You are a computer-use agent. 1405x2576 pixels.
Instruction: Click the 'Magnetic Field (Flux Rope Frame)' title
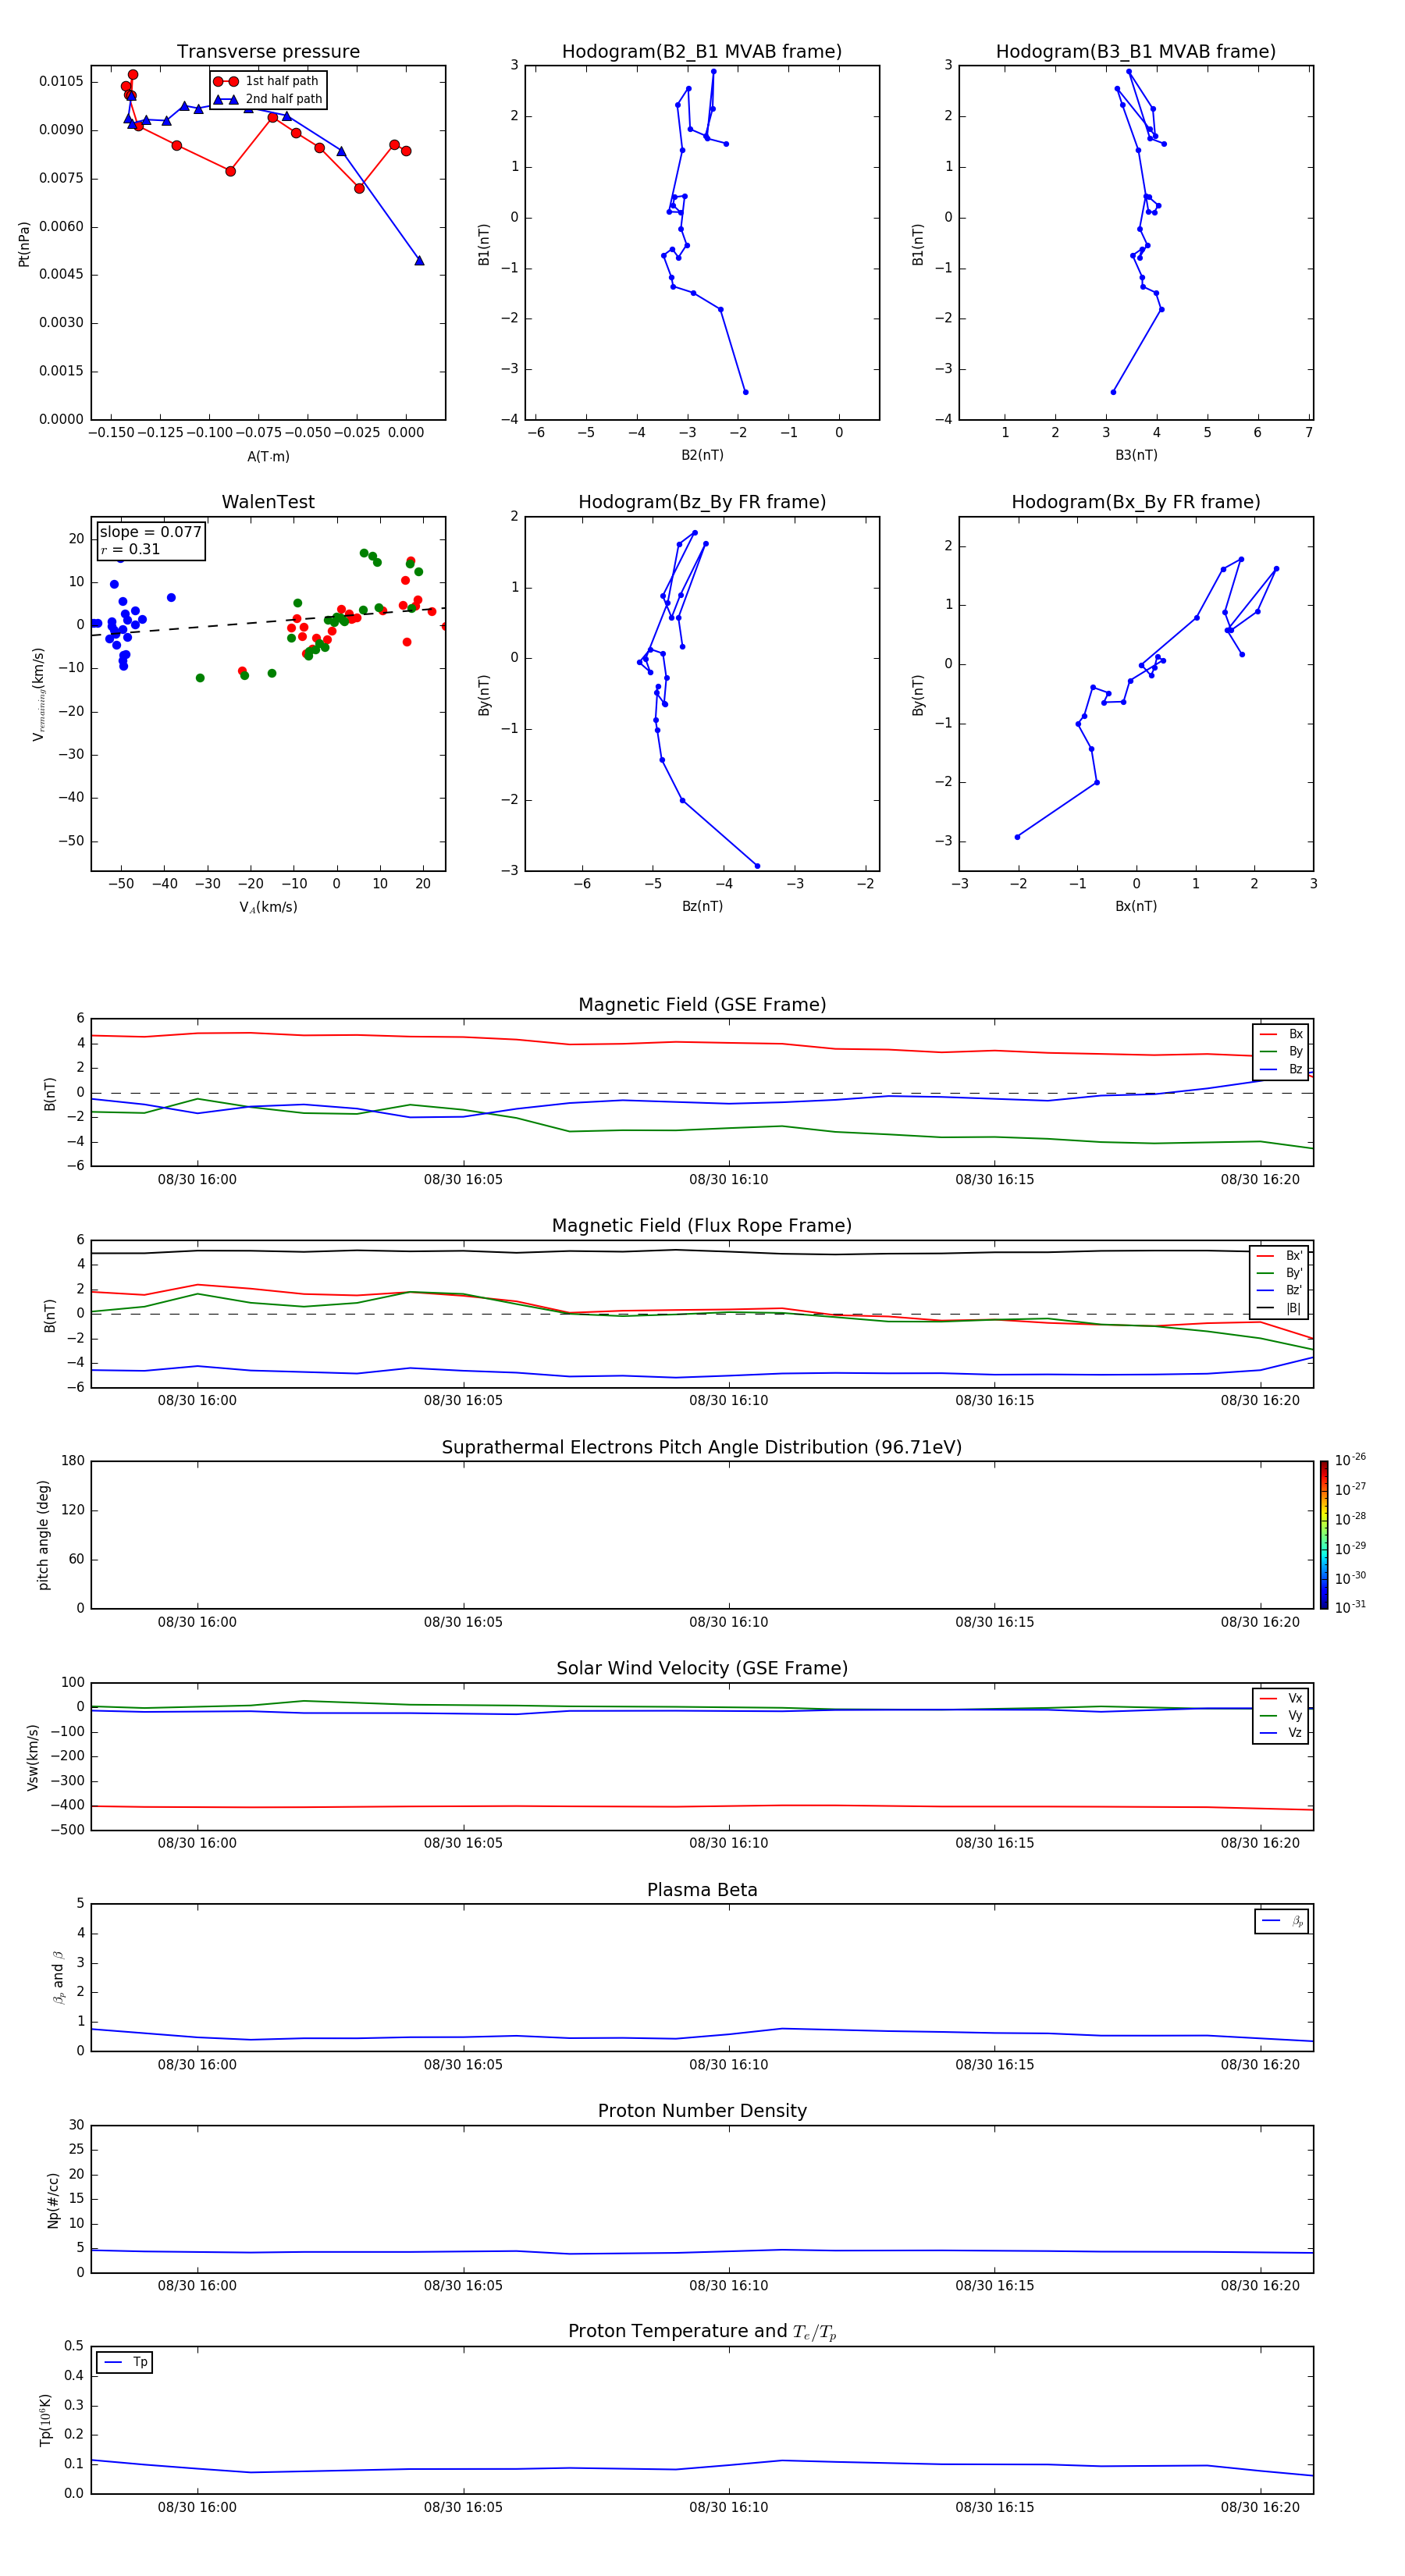coord(702,1226)
